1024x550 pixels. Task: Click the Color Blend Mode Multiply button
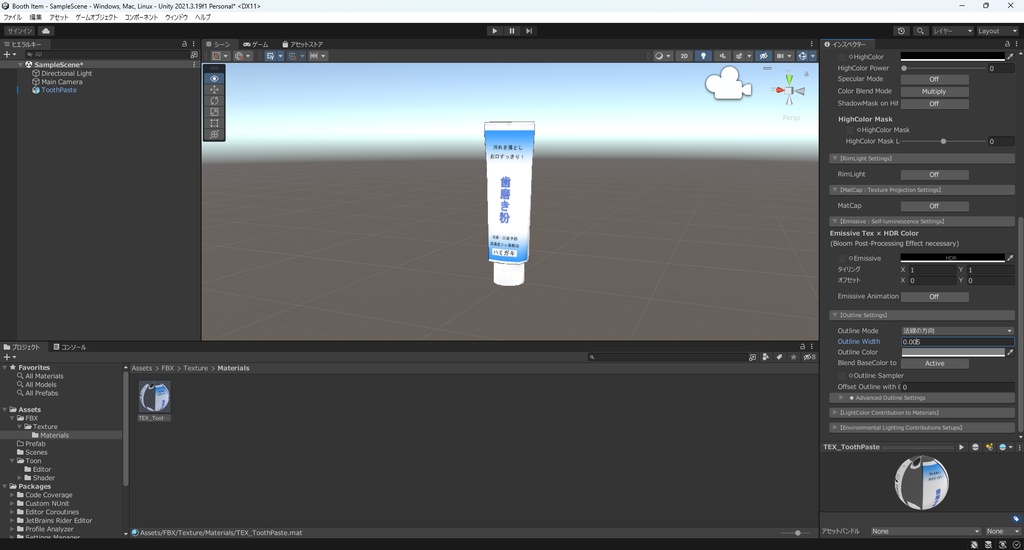tap(934, 91)
